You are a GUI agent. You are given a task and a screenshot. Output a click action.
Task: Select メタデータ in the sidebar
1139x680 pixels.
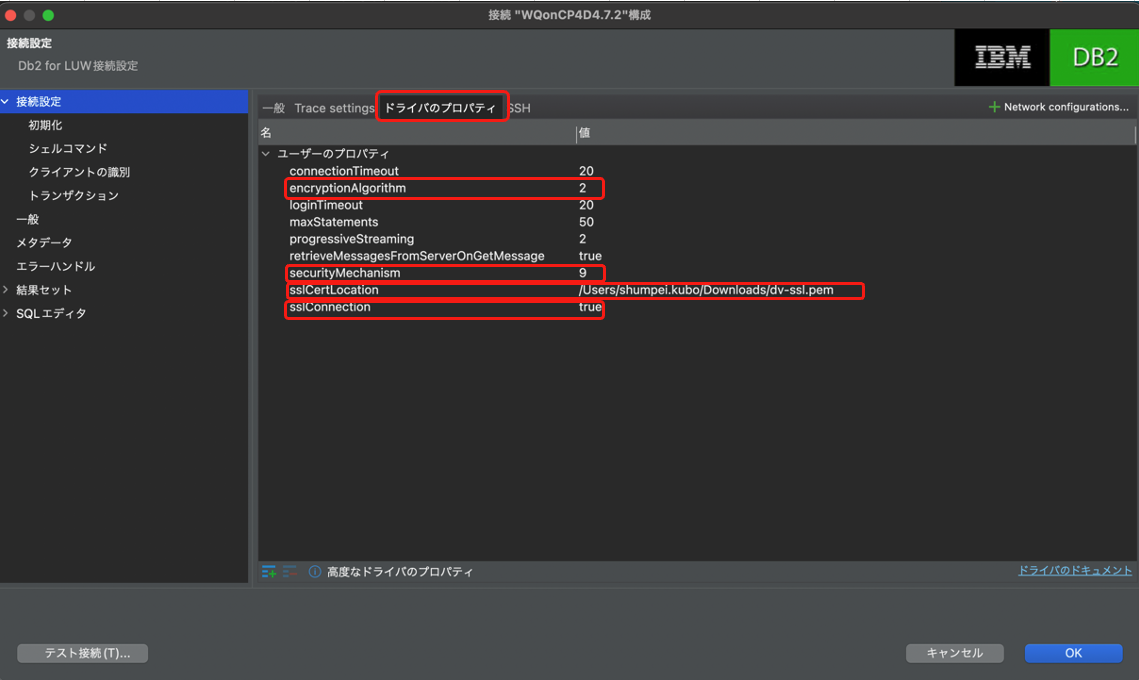tap(44, 243)
